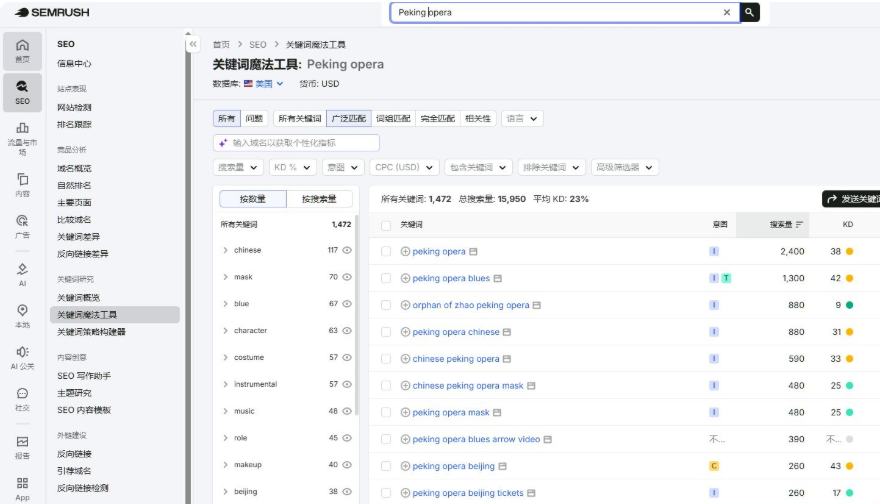Select the exact match tab
Viewport: 880px width, 504px height.
(438, 118)
